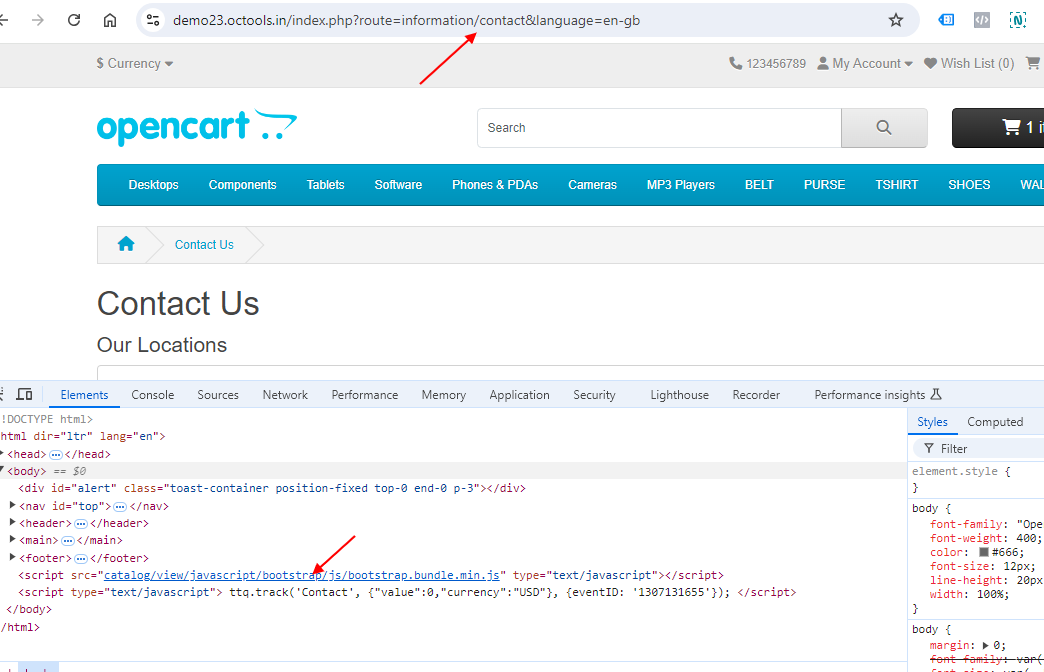Image resolution: width=1044 pixels, height=672 pixels.
Task: Switch to the Elements tab
Action: click(x=84, y=395)
